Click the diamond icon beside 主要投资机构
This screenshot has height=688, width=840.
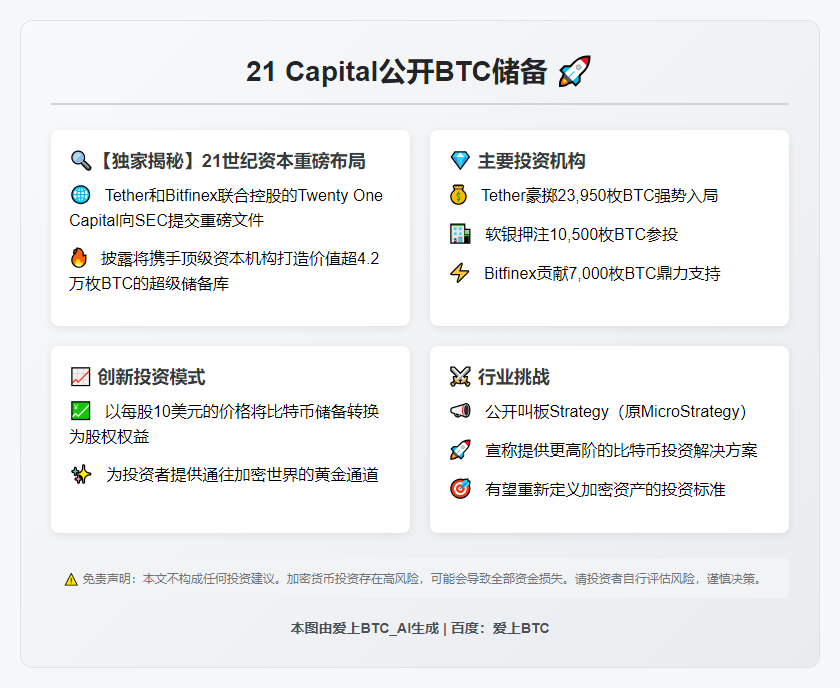(460, 160)
